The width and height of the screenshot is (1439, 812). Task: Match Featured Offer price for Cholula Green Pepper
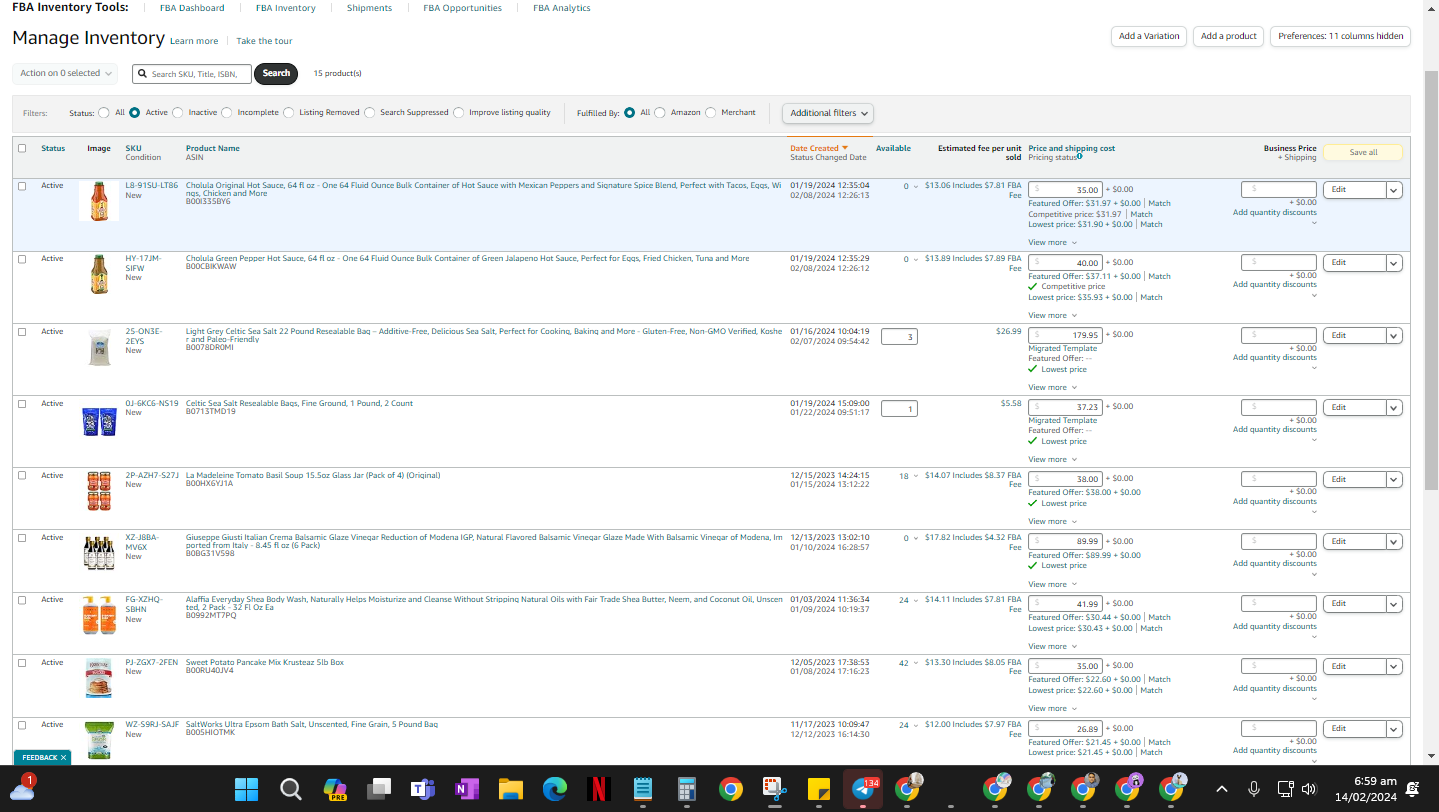(x=1160, y=276)
